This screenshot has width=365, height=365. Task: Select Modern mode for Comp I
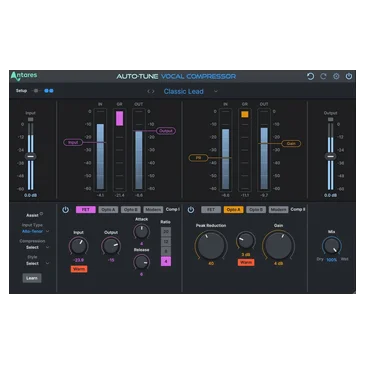point(153,210)
